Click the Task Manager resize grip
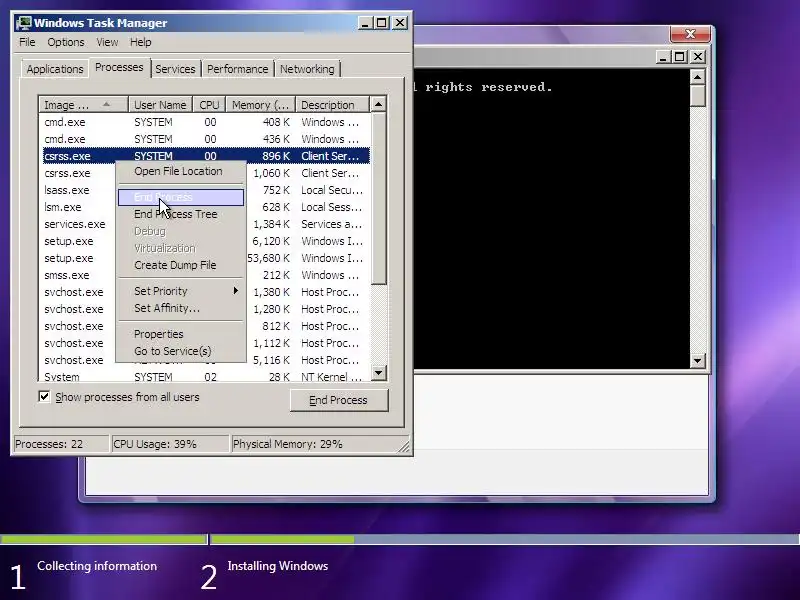 (404, 446)
